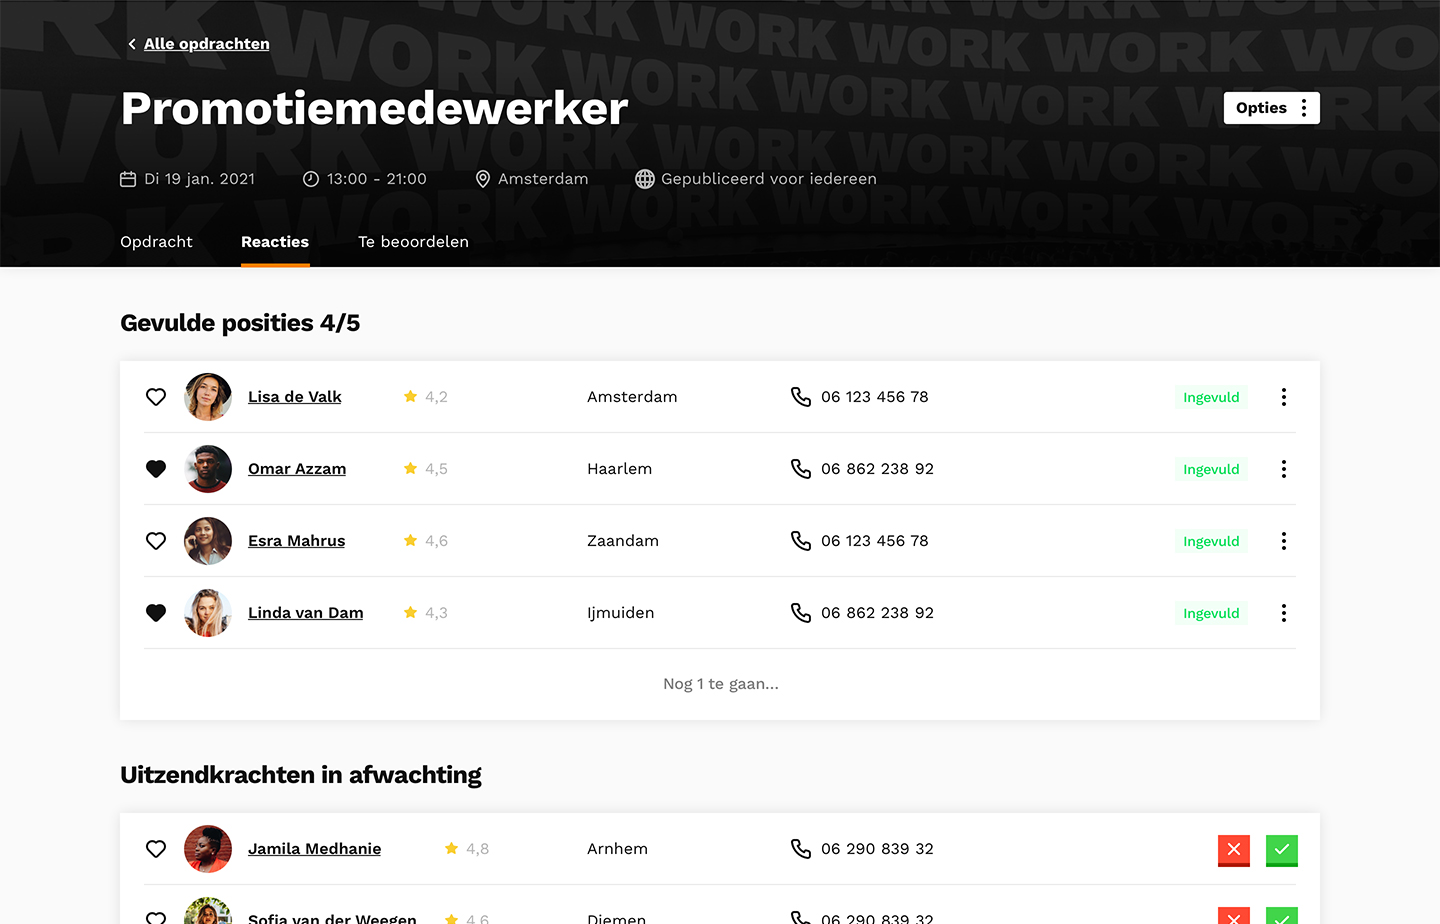Click the location pin icon by Amsterdam

coord(483,179)
